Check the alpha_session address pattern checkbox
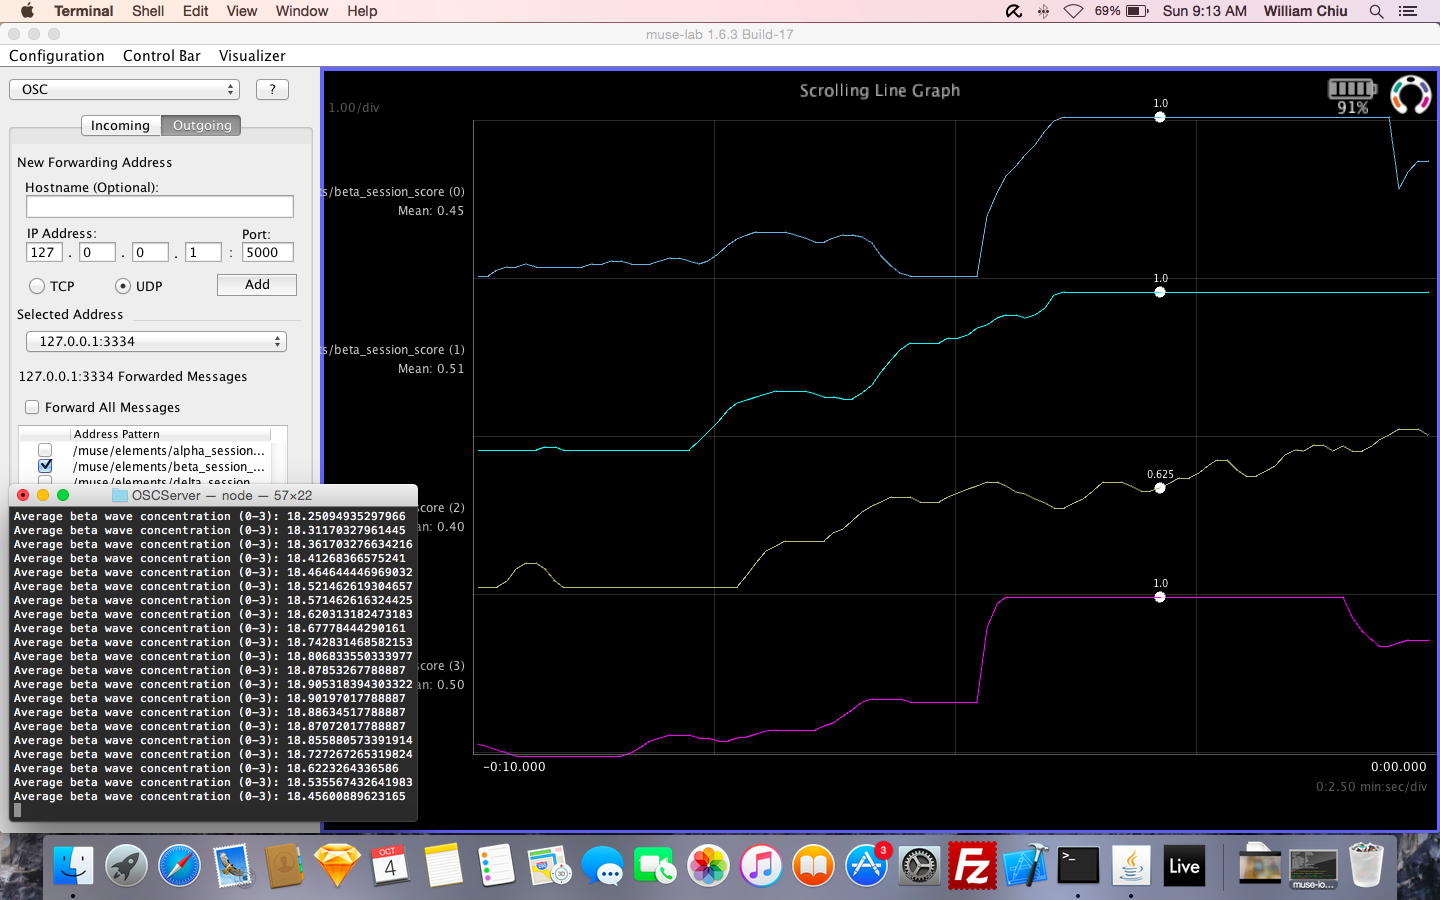The image size is (1440, 900). 45,450
